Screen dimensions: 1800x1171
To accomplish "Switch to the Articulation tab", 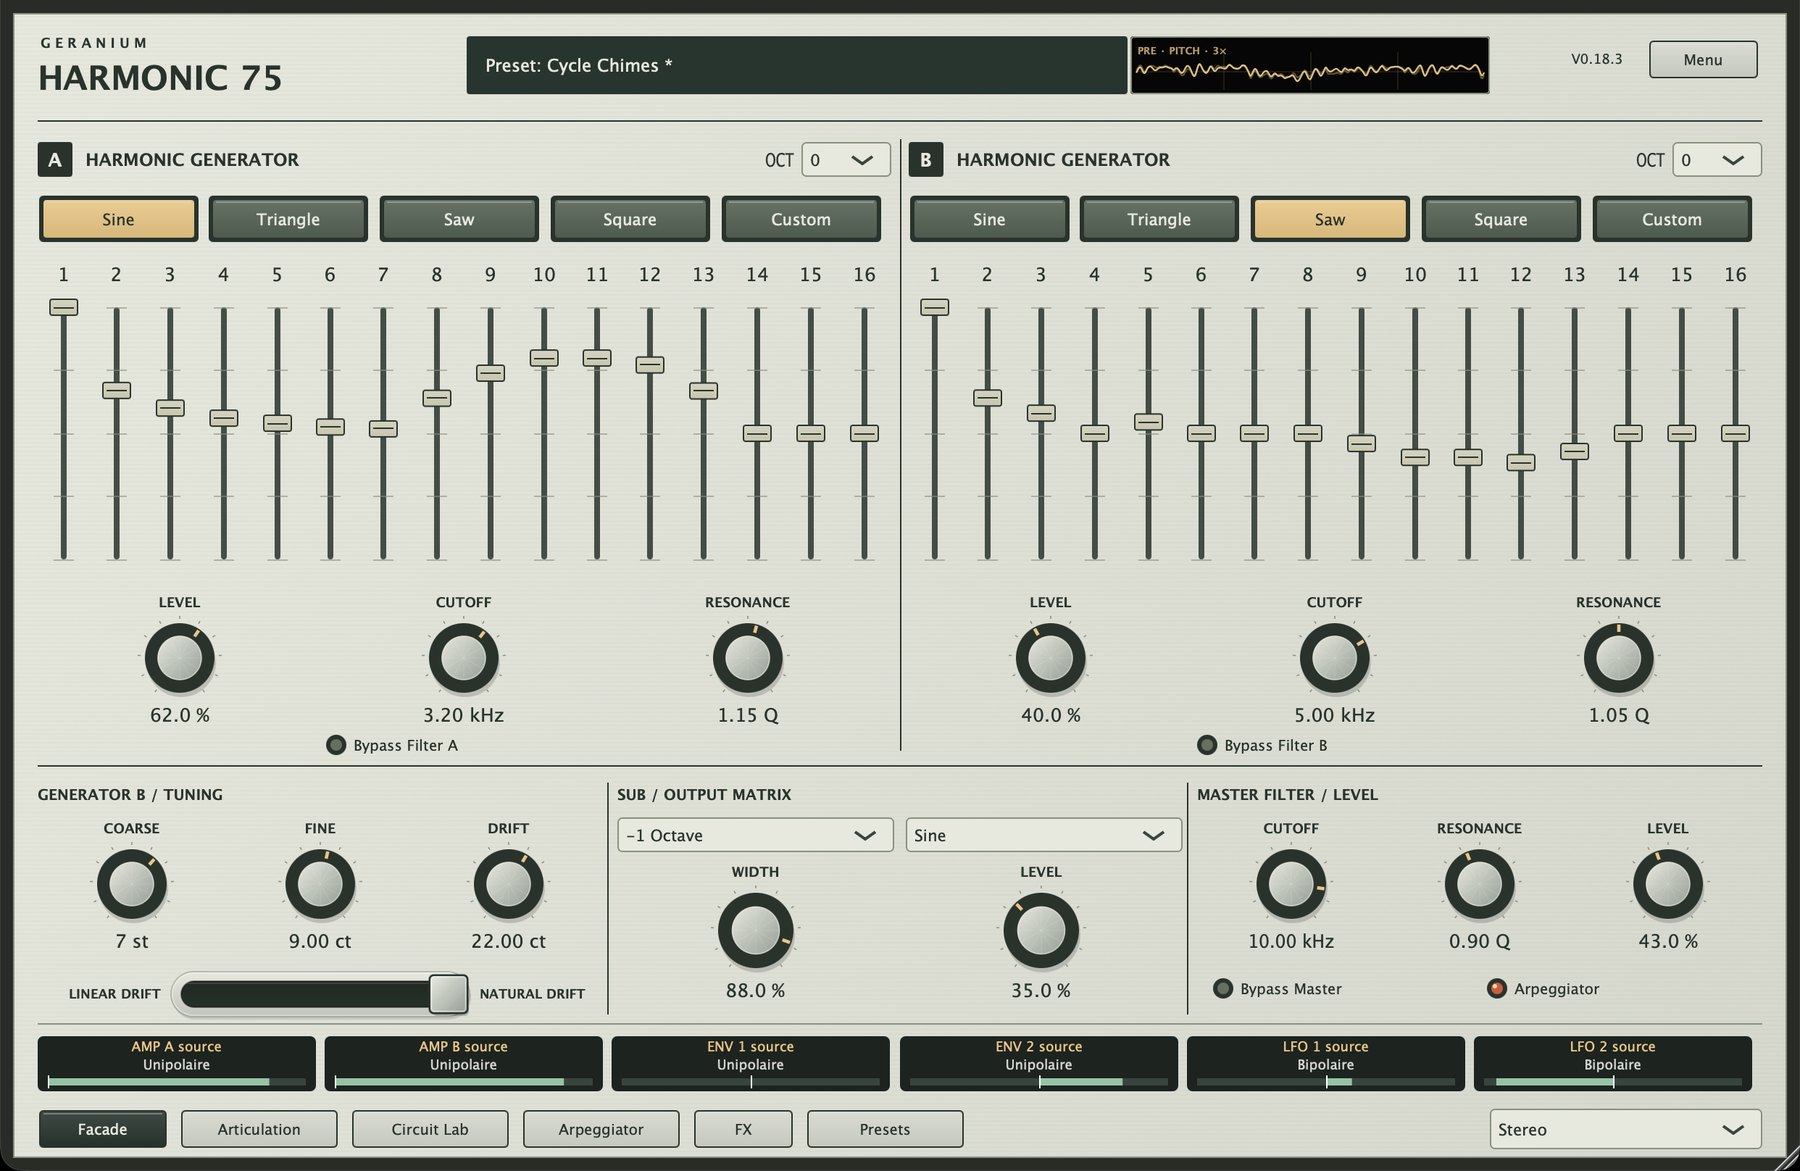I will click(259, 1129).
